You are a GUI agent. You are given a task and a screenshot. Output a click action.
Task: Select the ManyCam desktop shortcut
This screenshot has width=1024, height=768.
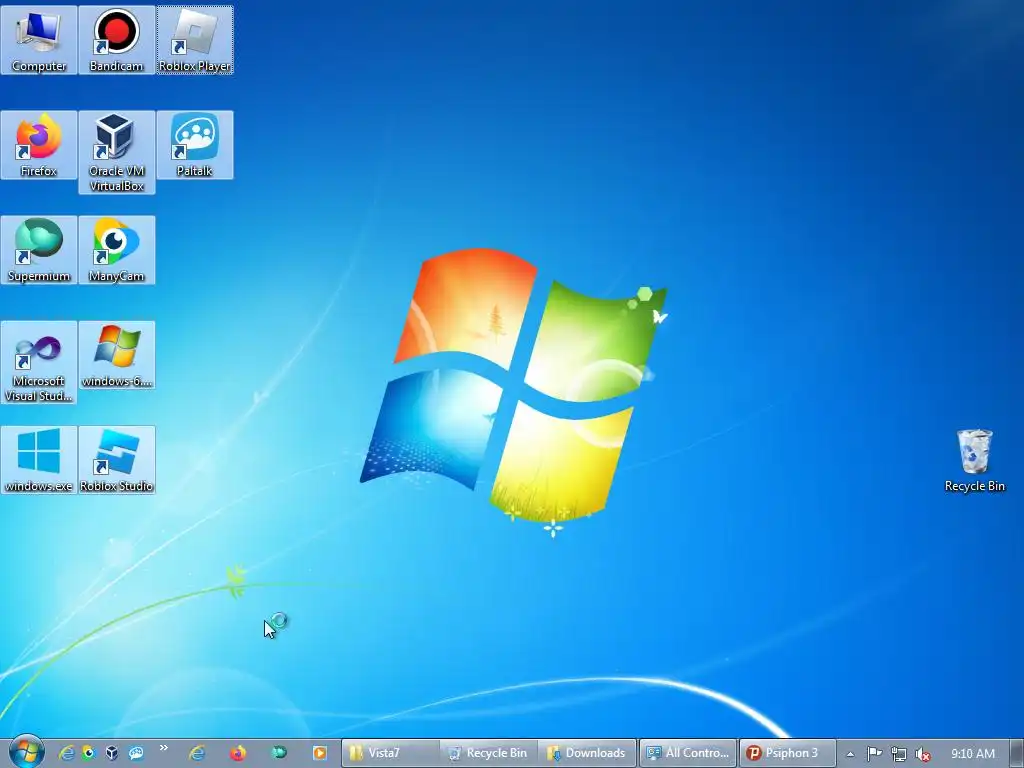point(116,250)
